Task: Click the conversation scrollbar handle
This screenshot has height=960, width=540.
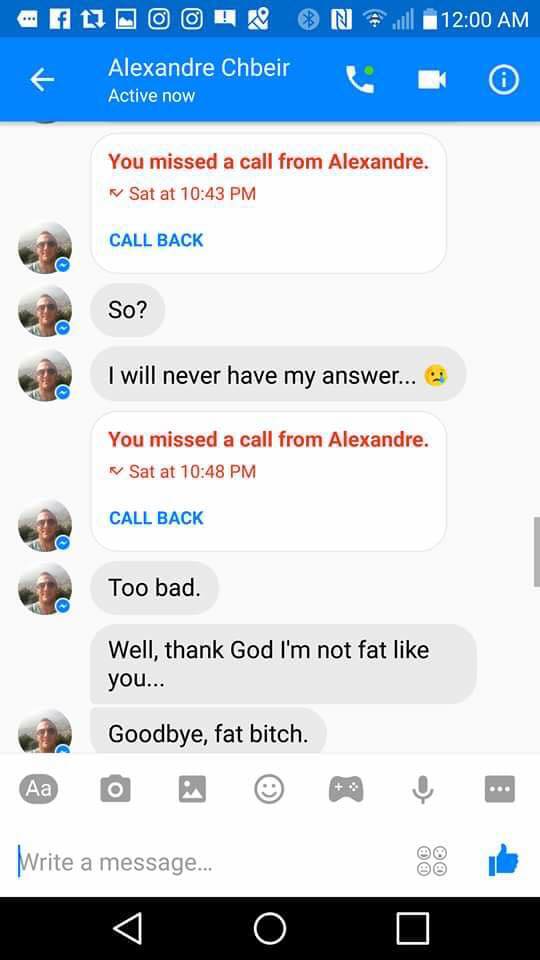Action: tap(536, 552)
